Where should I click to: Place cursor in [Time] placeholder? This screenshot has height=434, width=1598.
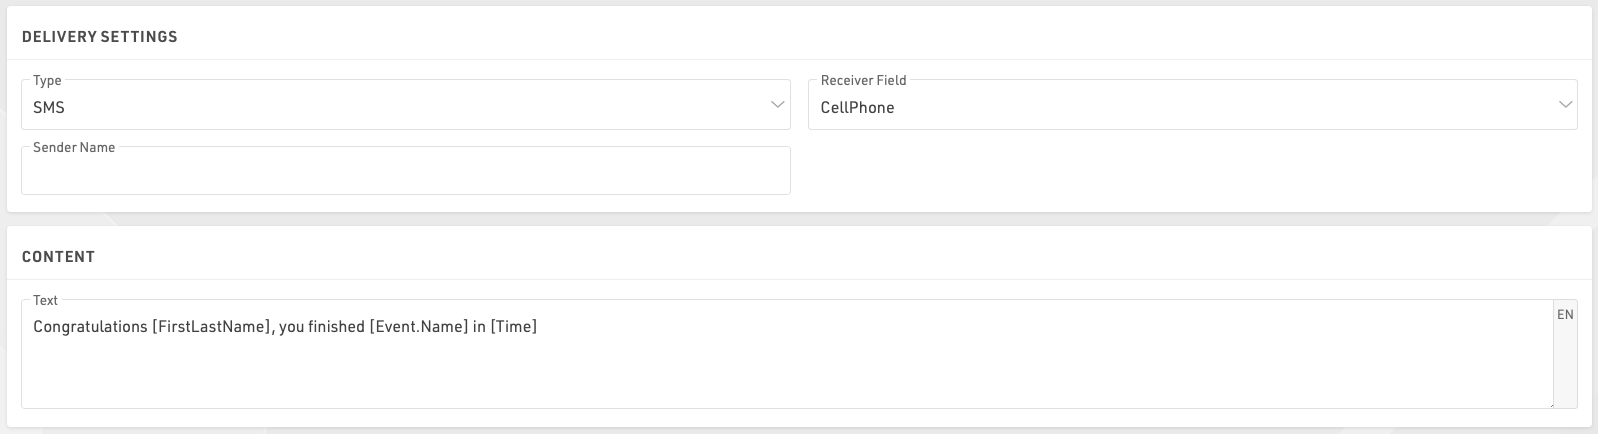pos(513,327)
